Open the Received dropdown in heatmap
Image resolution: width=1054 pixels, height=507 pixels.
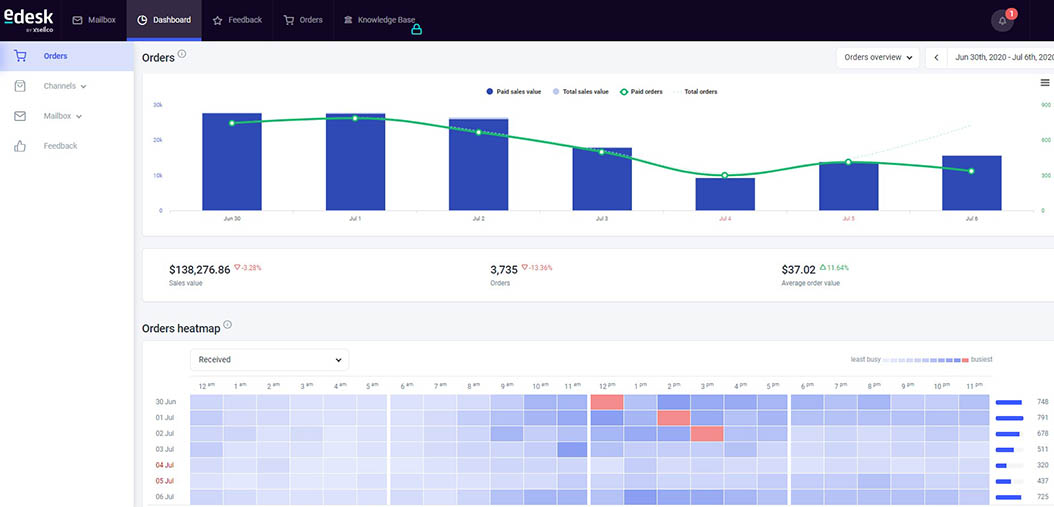[x=270, y=360]
